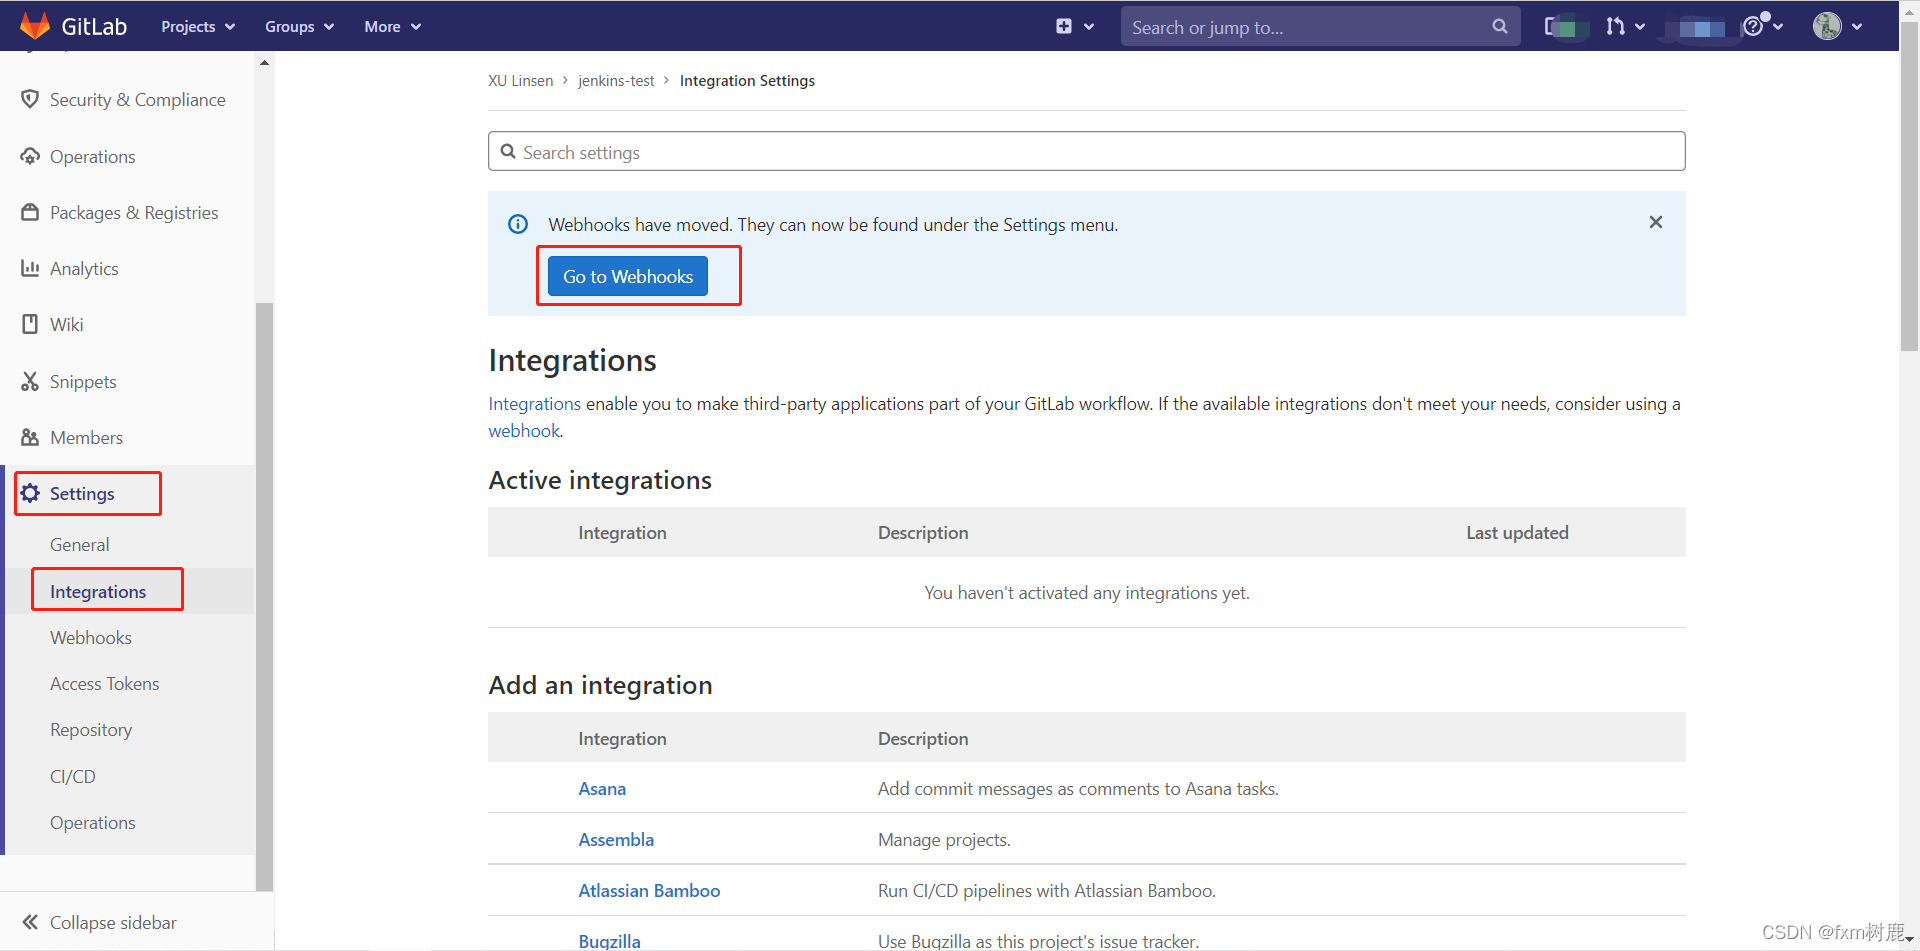1920x951 pixels.
Task: Open Packages & Registries section
Action: [134, 213]
